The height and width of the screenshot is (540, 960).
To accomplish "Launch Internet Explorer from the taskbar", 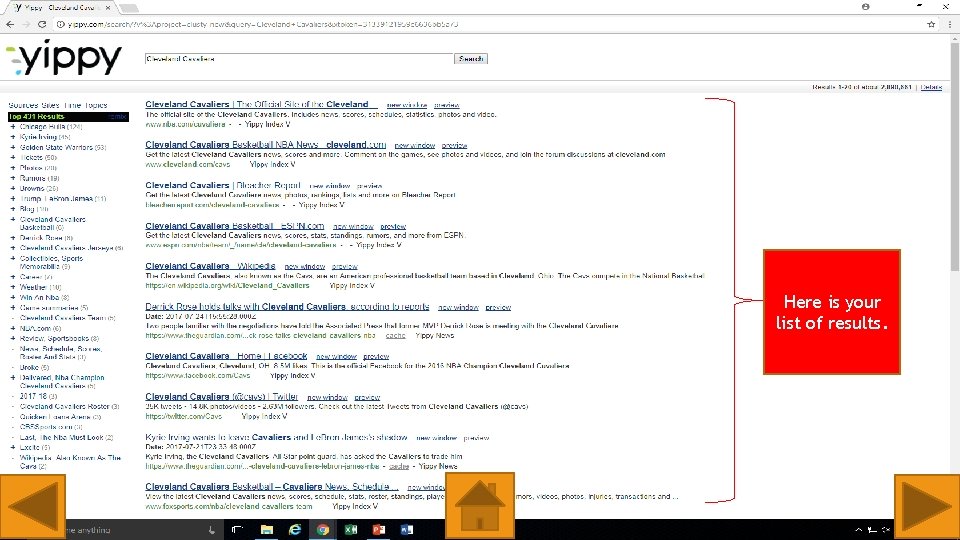I will [294, 530].
